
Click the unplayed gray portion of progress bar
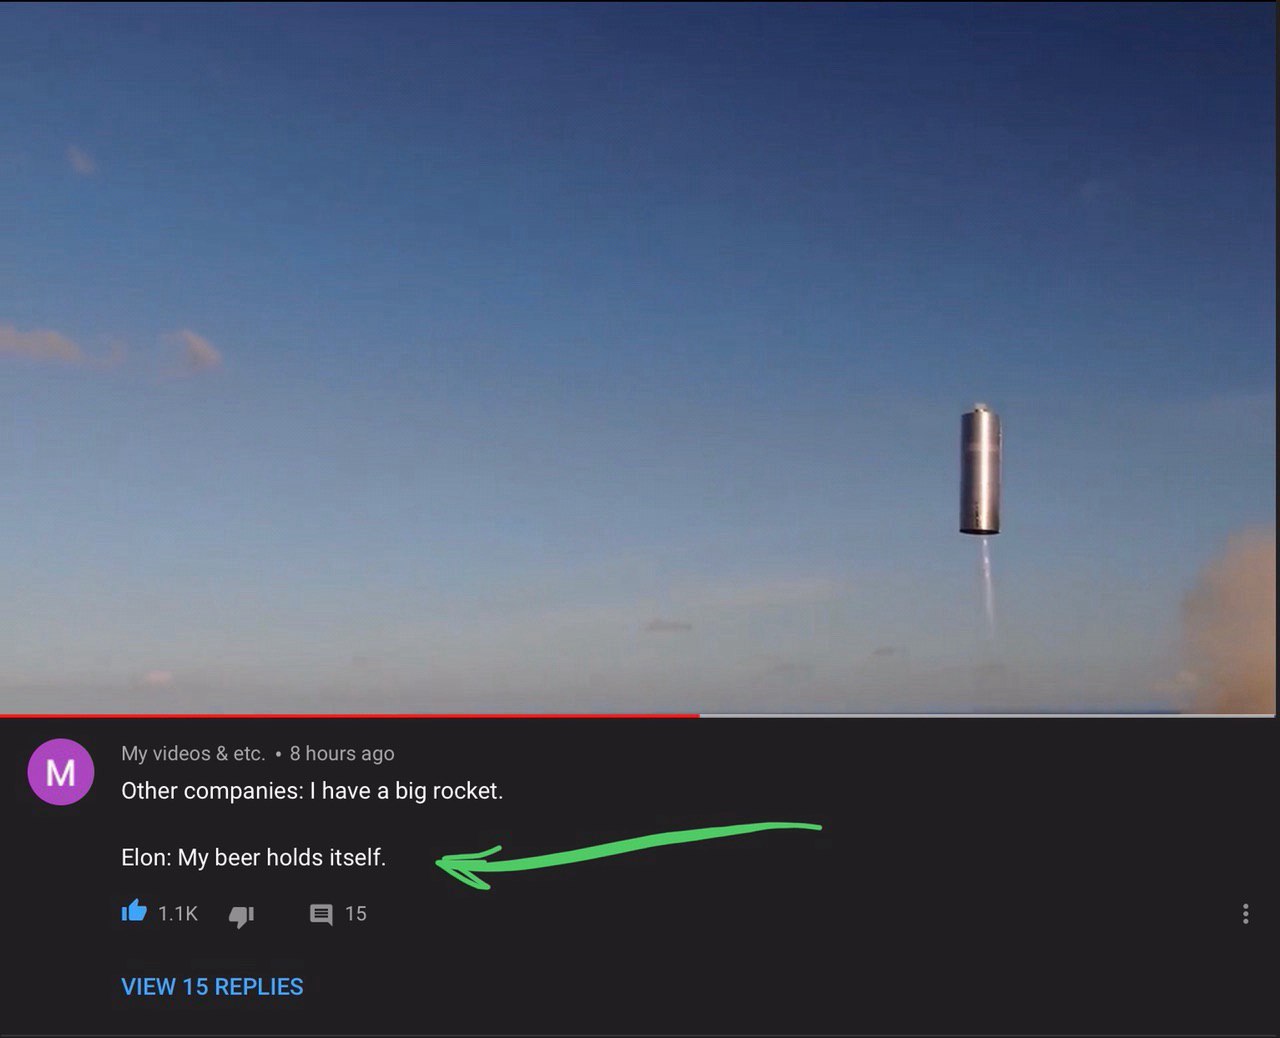(987, 716)
